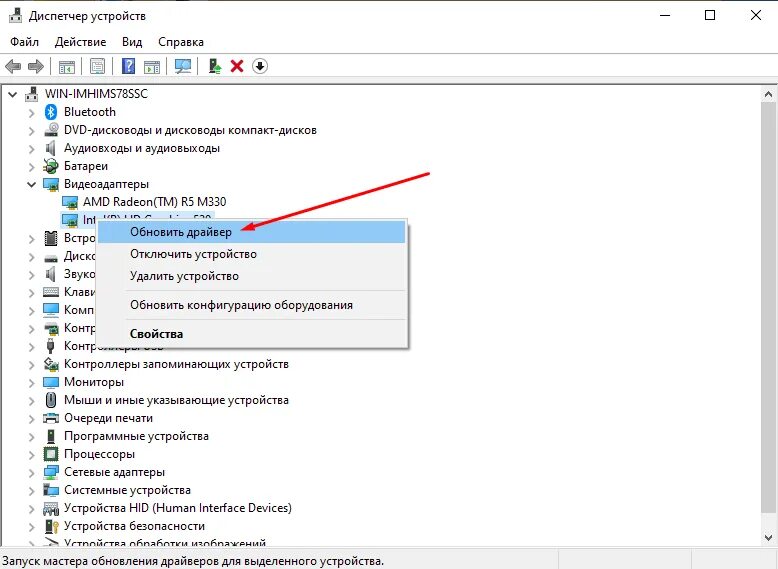The width and height of the screenshot is (778, 569).
Task: Click the Мониторы monitor icon
Action: 51,382
